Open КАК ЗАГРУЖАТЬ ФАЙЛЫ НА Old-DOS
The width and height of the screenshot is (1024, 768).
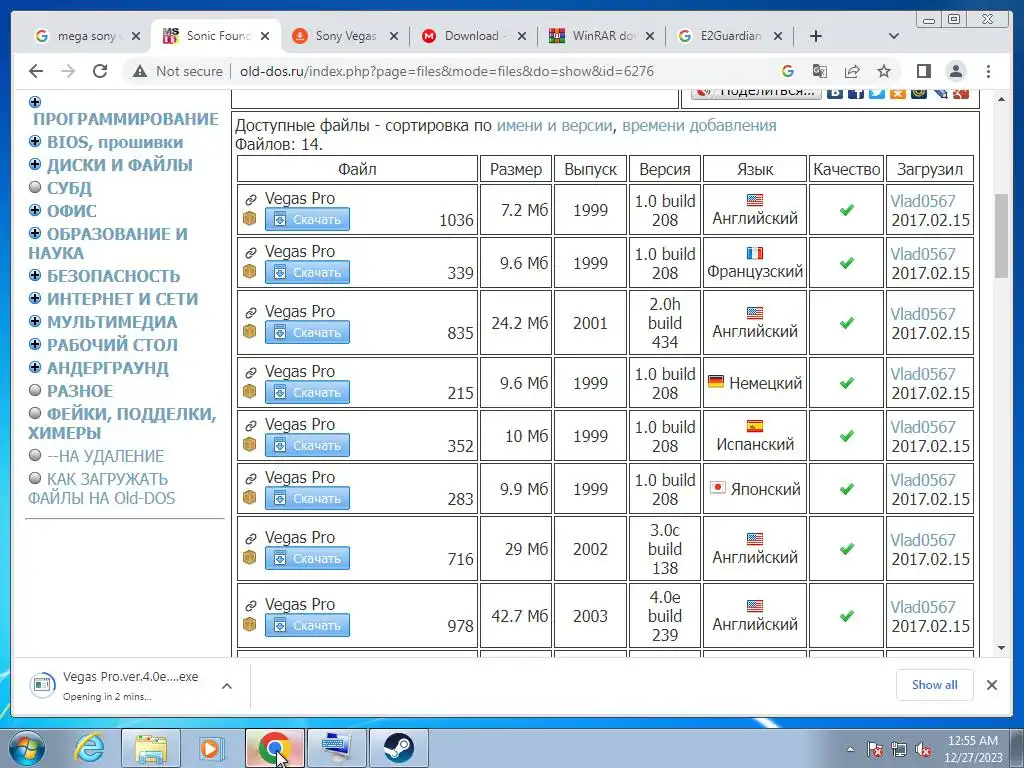coord(101,488)
